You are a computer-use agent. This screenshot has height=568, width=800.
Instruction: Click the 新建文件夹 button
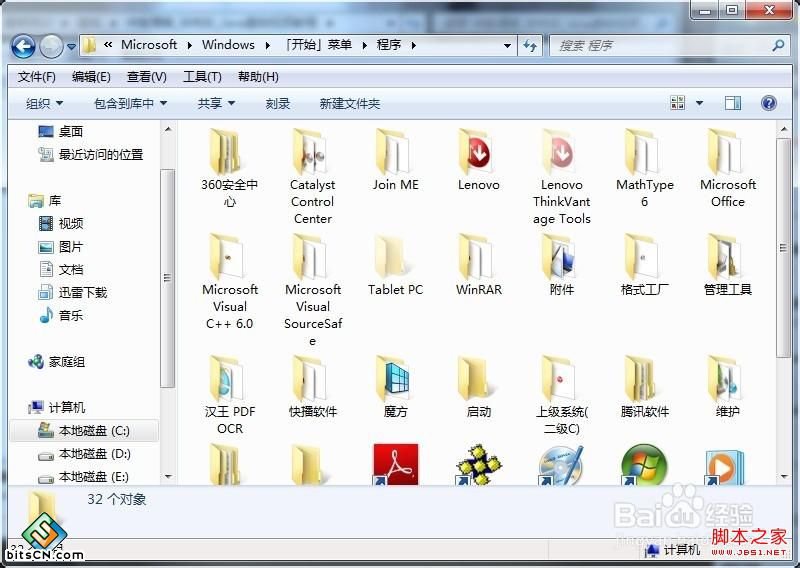349,104
